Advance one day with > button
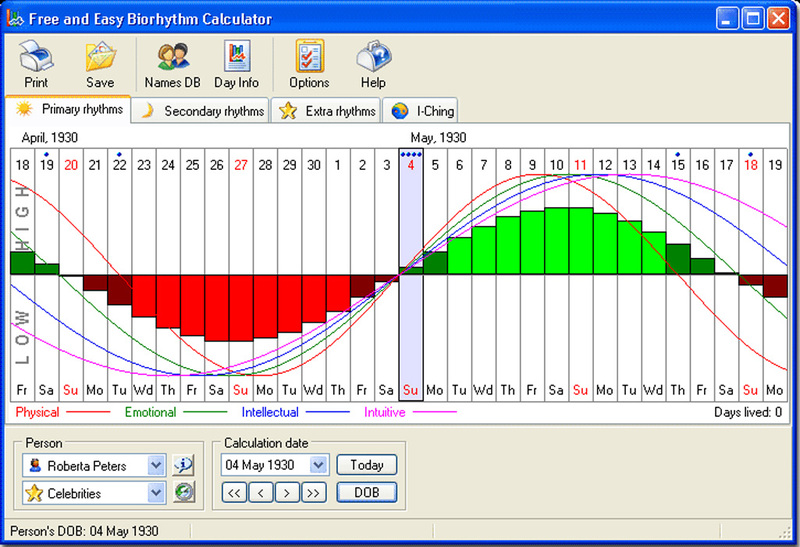 287,493
